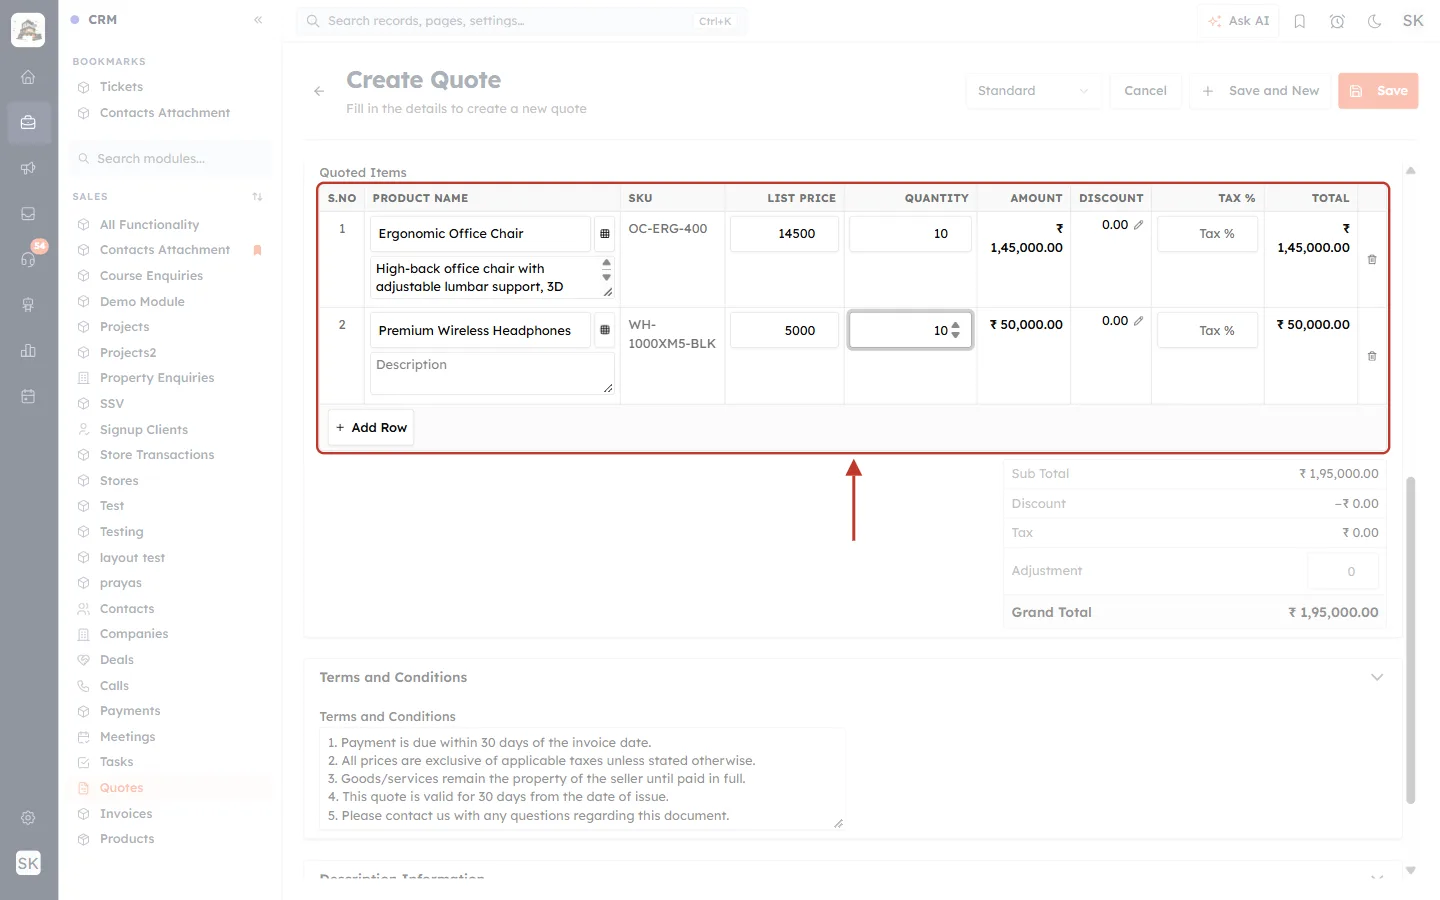Screen dimensions: 1440x900
Task: Open the settings gear icon
Action: pos(28,818)
